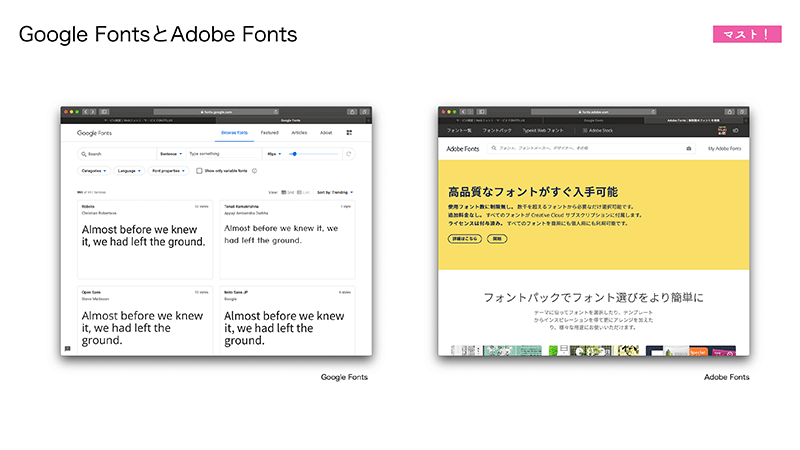Click the reset preview icon beside size slider
Viewport: 800px width, 450px height.
click(348, 154)
